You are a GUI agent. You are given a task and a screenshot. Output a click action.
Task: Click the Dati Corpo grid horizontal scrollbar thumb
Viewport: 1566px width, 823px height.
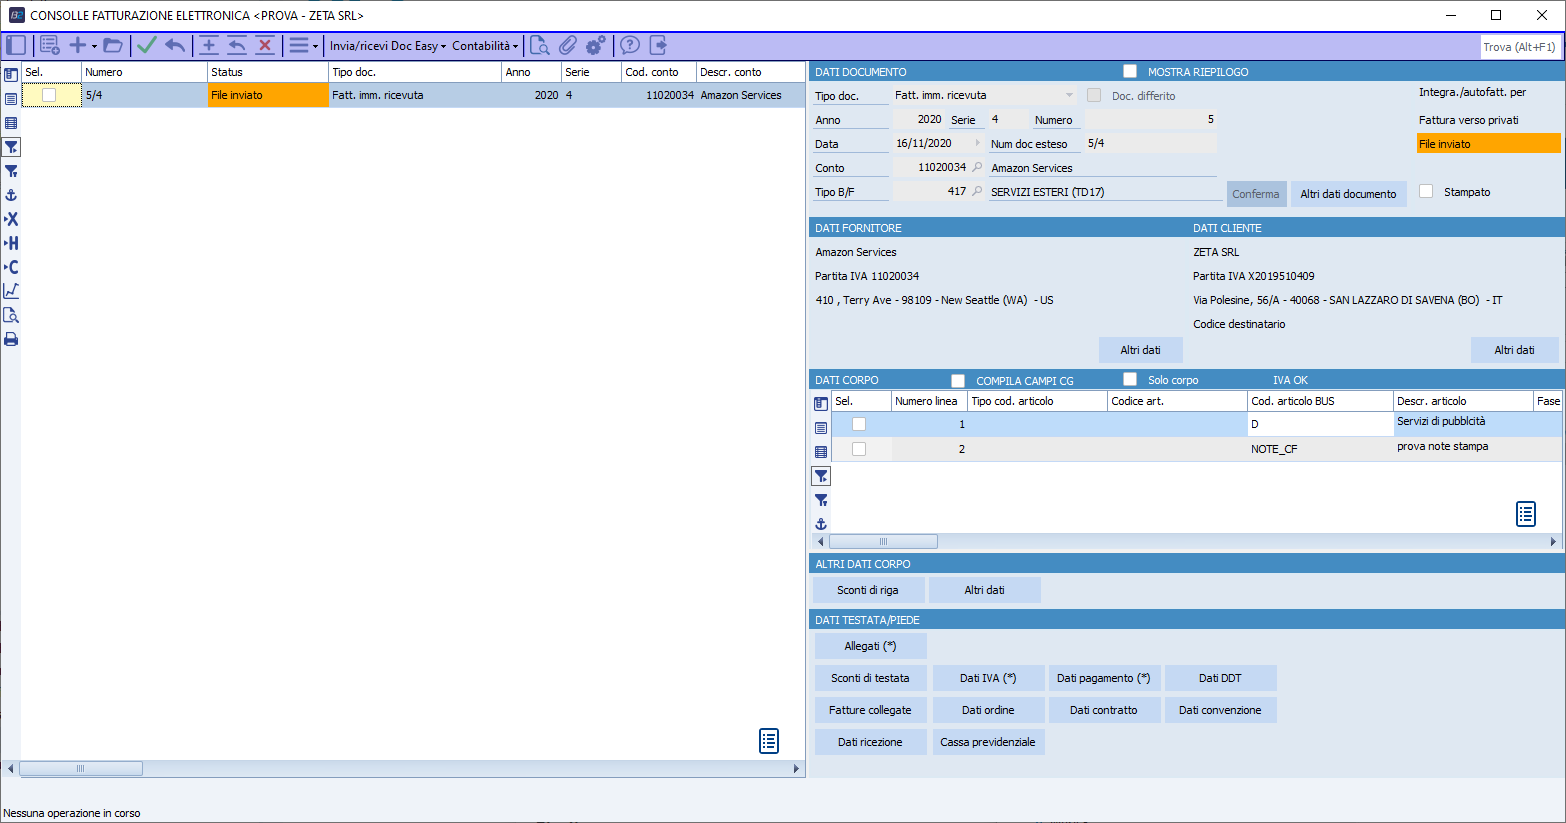883,542
